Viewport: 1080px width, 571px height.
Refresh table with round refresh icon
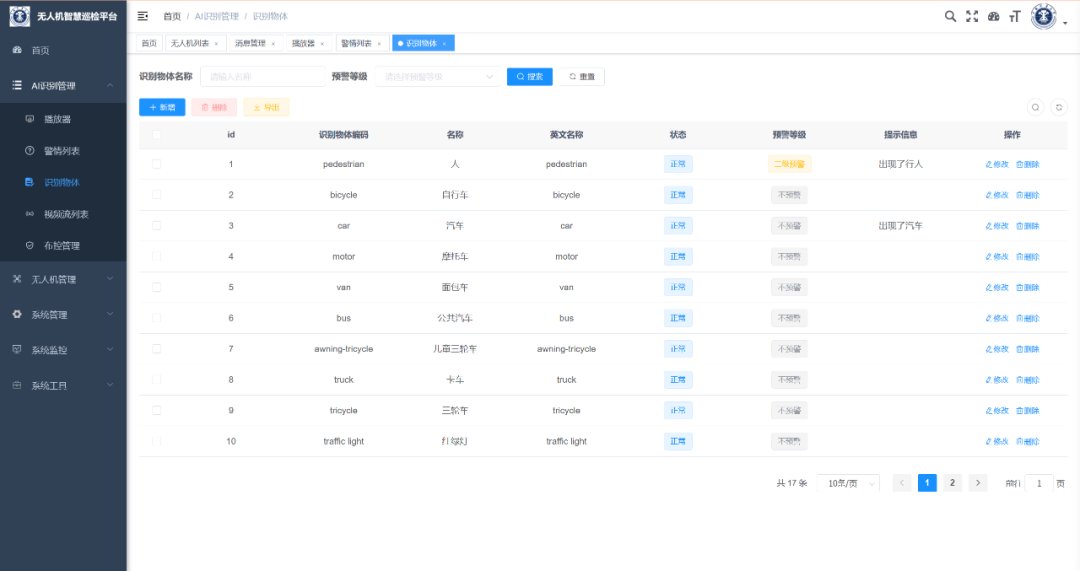click(x=1059, y=107)
